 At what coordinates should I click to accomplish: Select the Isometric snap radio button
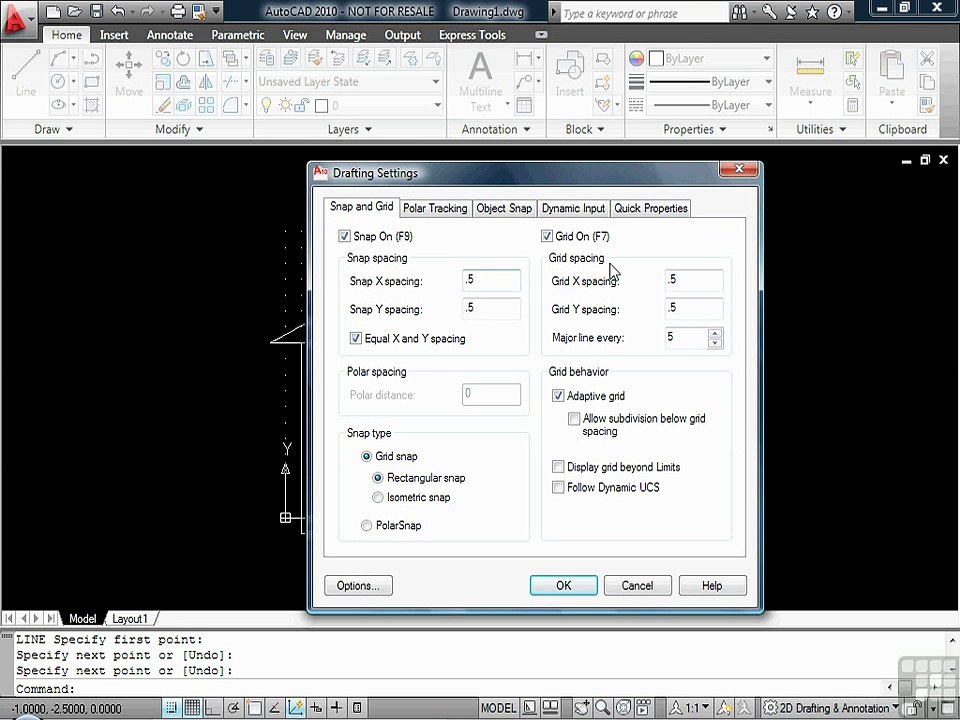tap(378, 497)
